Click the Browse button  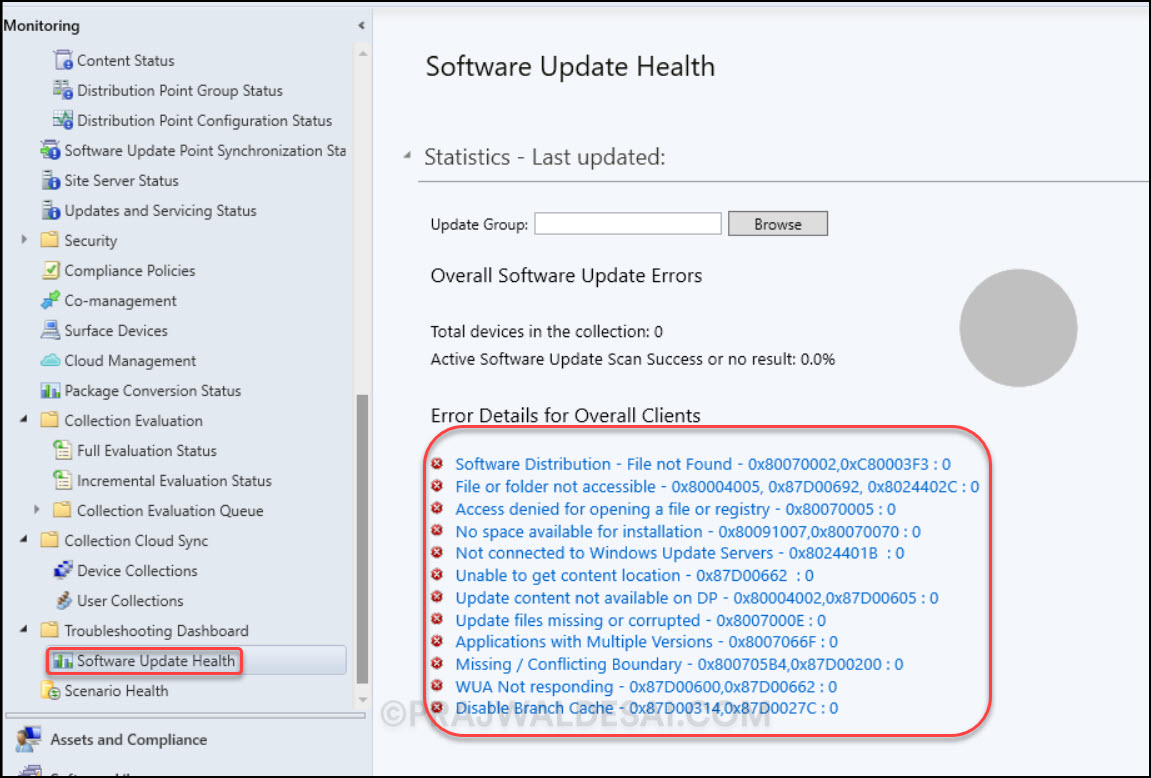(777, 224)
